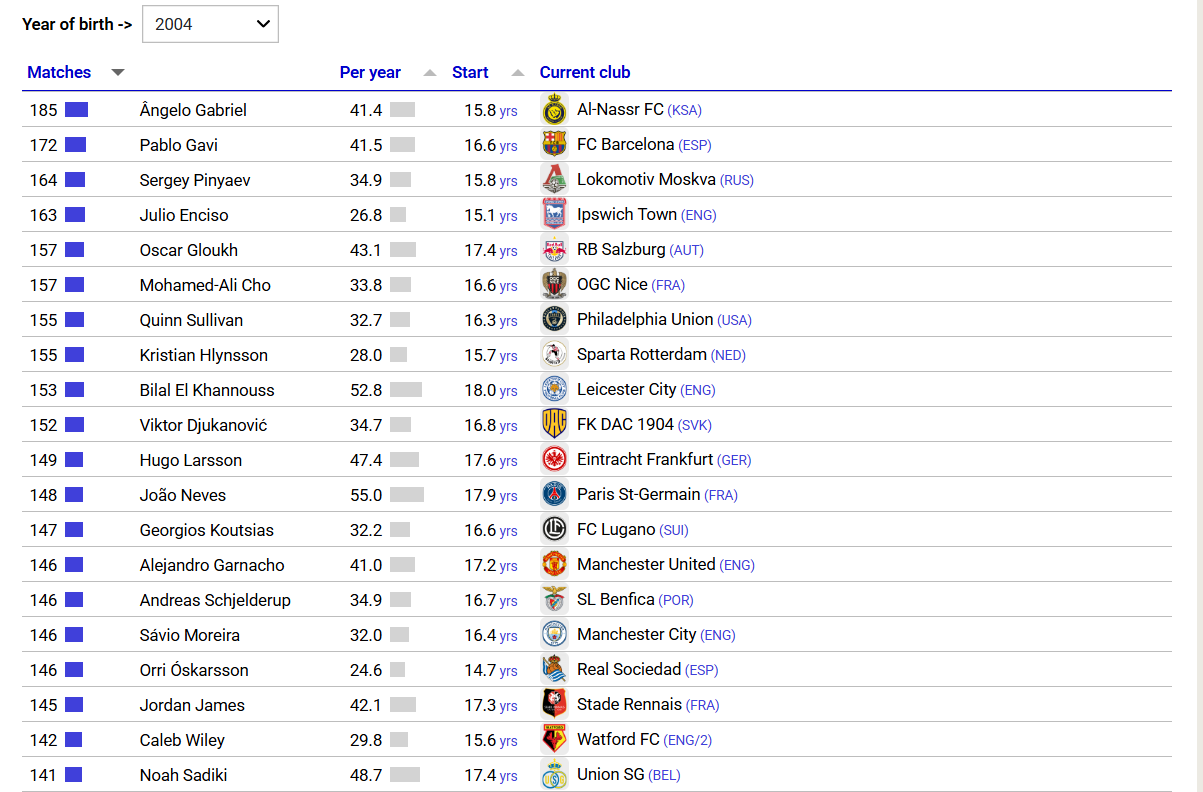Open the Year of birth dropdown
Screen dimensions: 1203x792
[x=210, y=24]
